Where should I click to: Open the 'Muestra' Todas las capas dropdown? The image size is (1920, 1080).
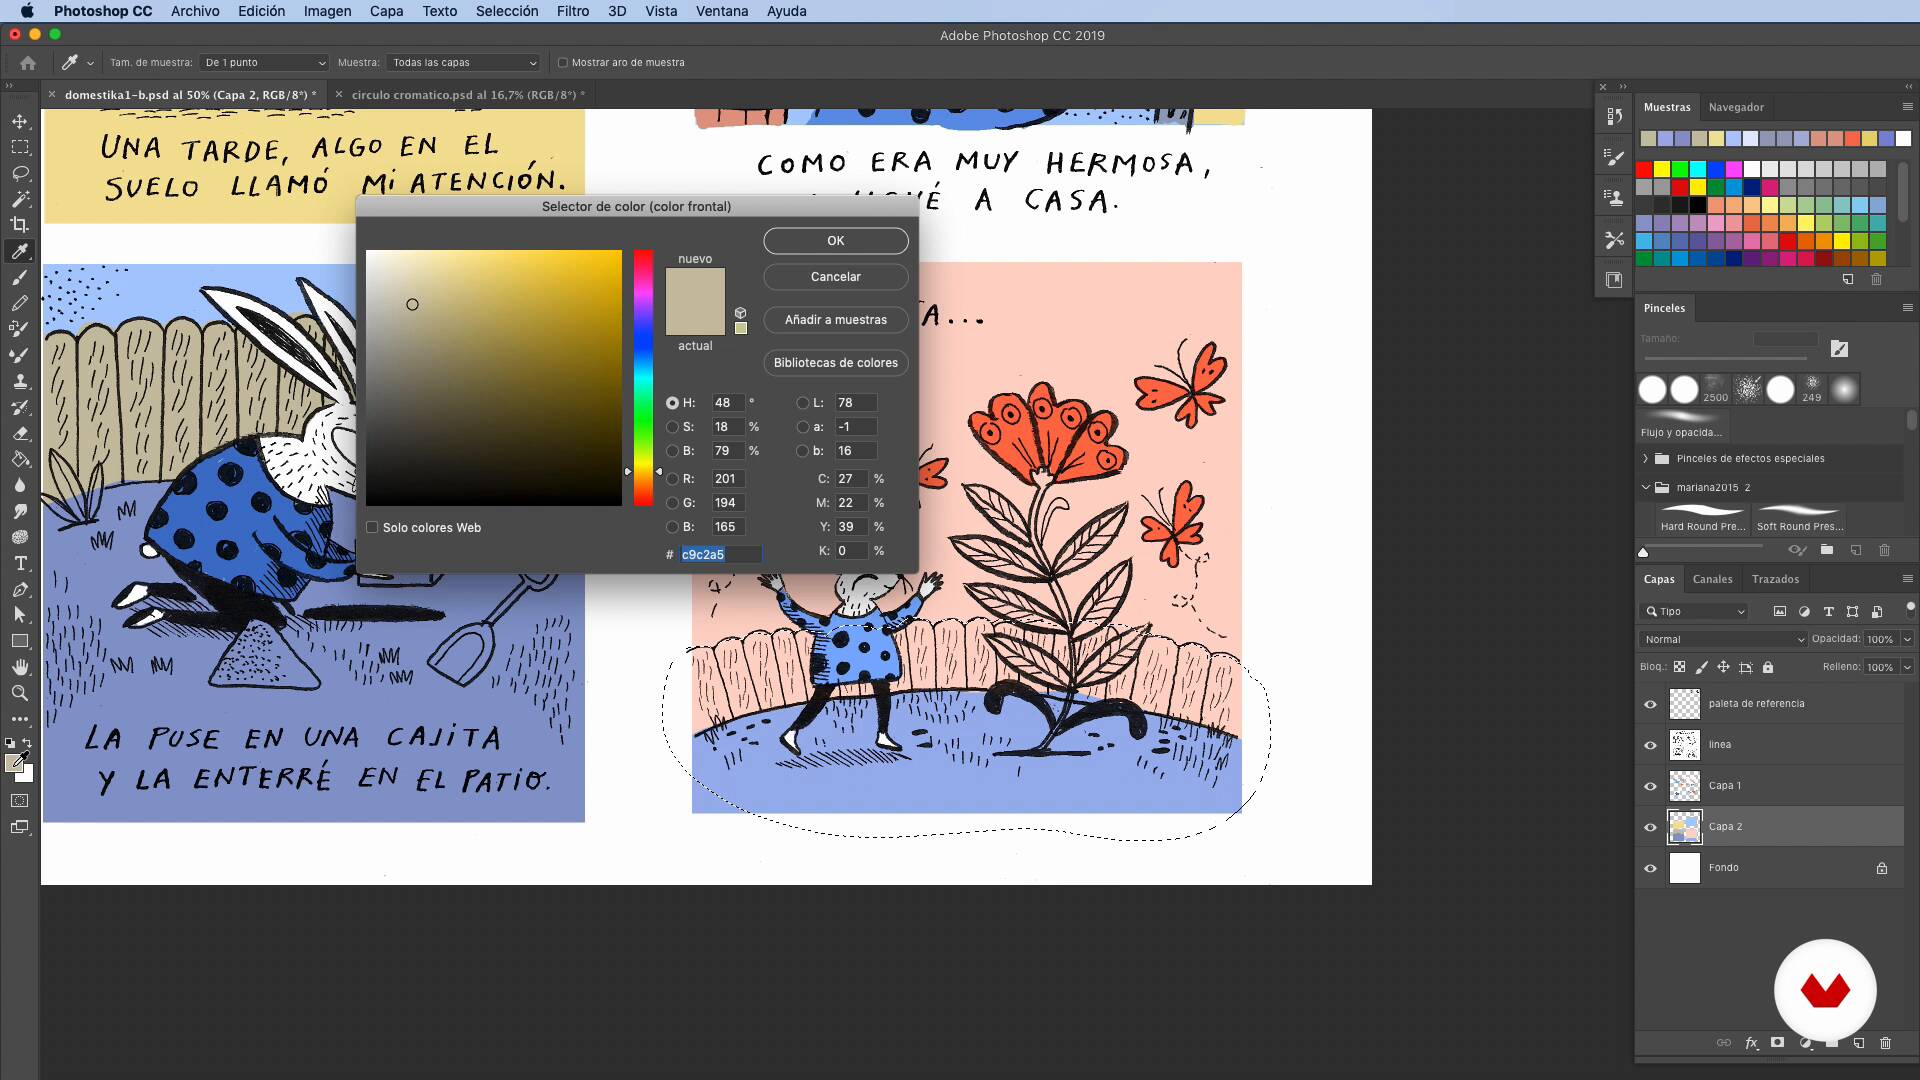click(x=464, y=62)
